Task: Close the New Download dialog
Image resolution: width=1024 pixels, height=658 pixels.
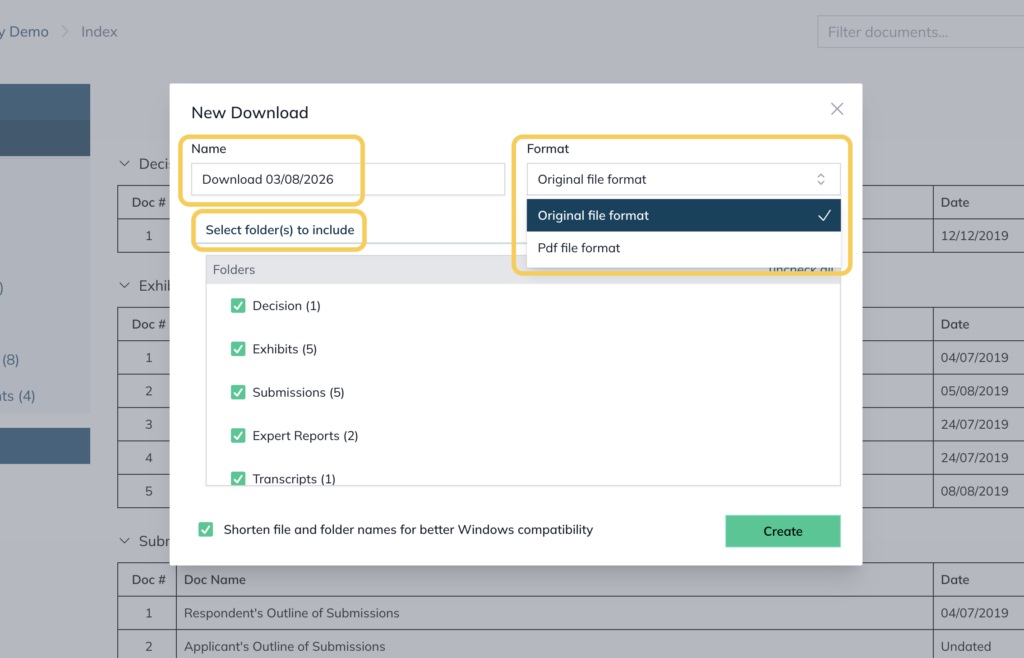Action: pyautogui.click(x=837, y=109)
